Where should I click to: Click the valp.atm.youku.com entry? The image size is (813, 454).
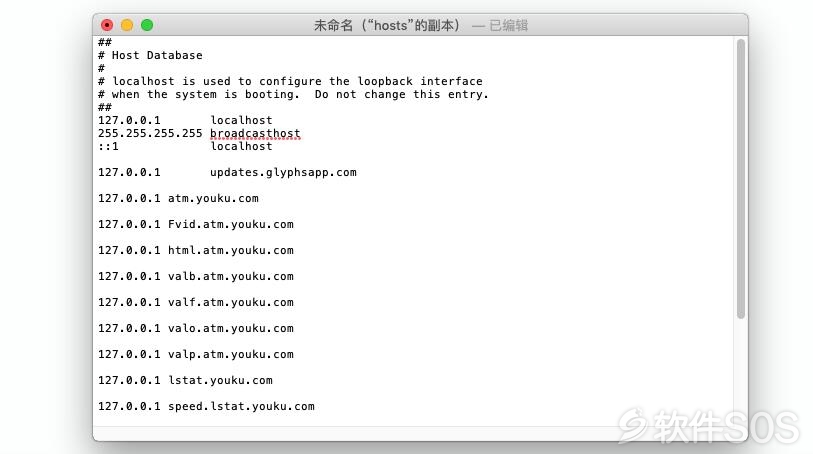point(231,354)
